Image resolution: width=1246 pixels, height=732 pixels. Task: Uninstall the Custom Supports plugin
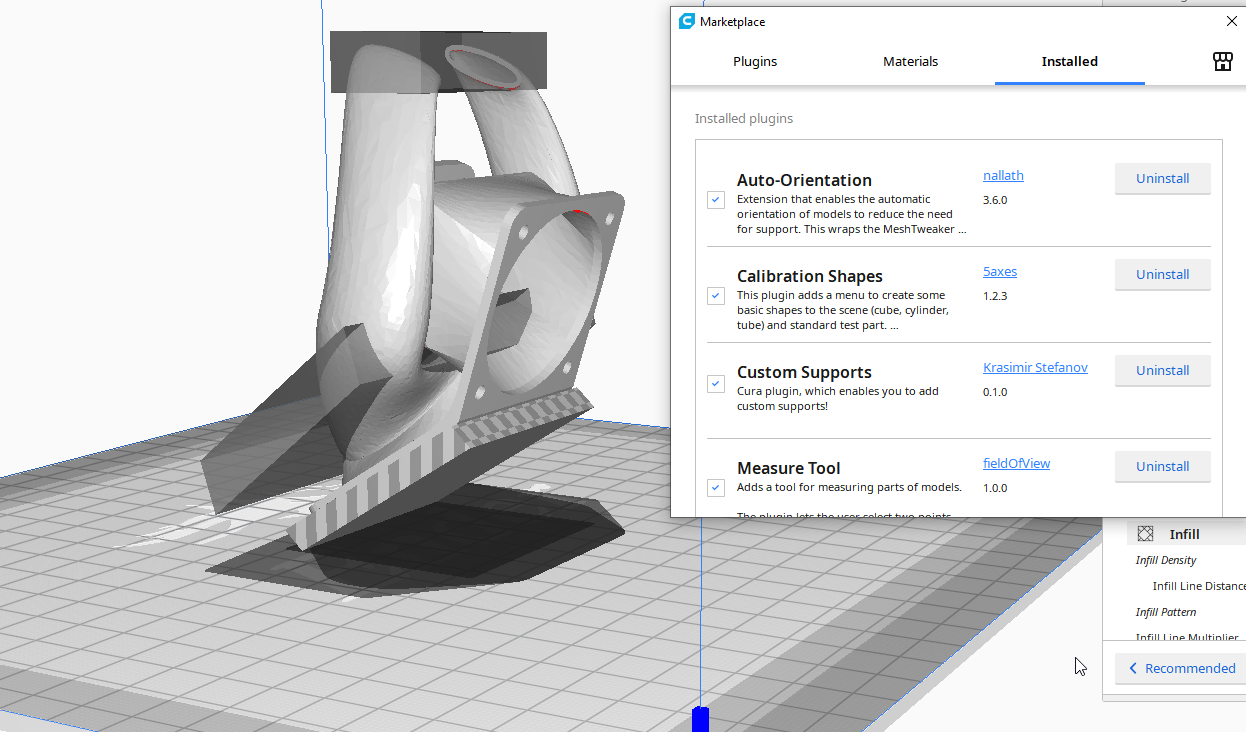[1162, 370]
